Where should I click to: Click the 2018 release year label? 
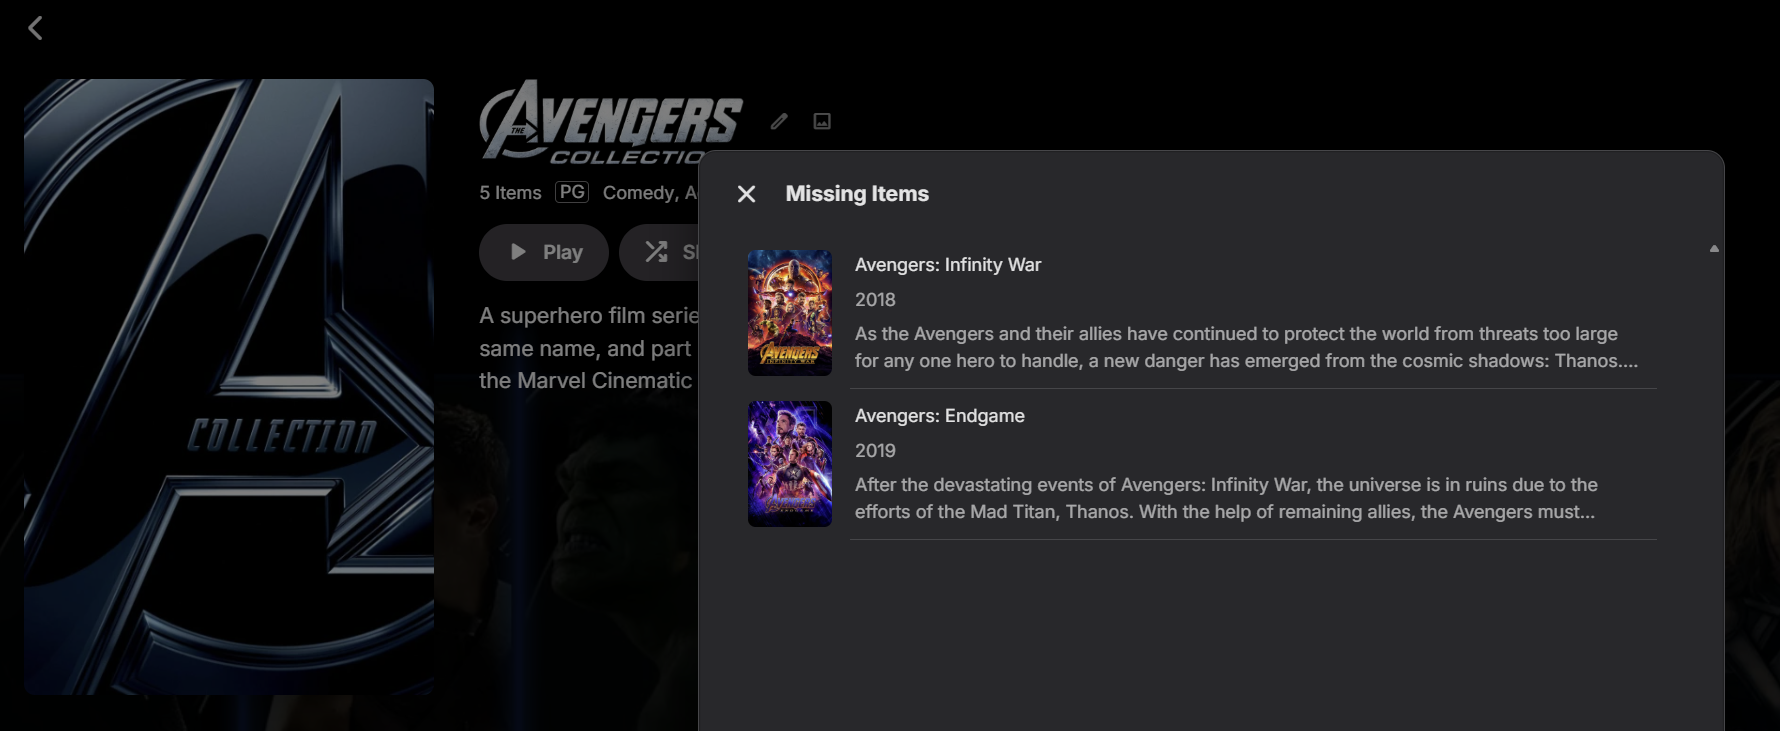point(875,300)
